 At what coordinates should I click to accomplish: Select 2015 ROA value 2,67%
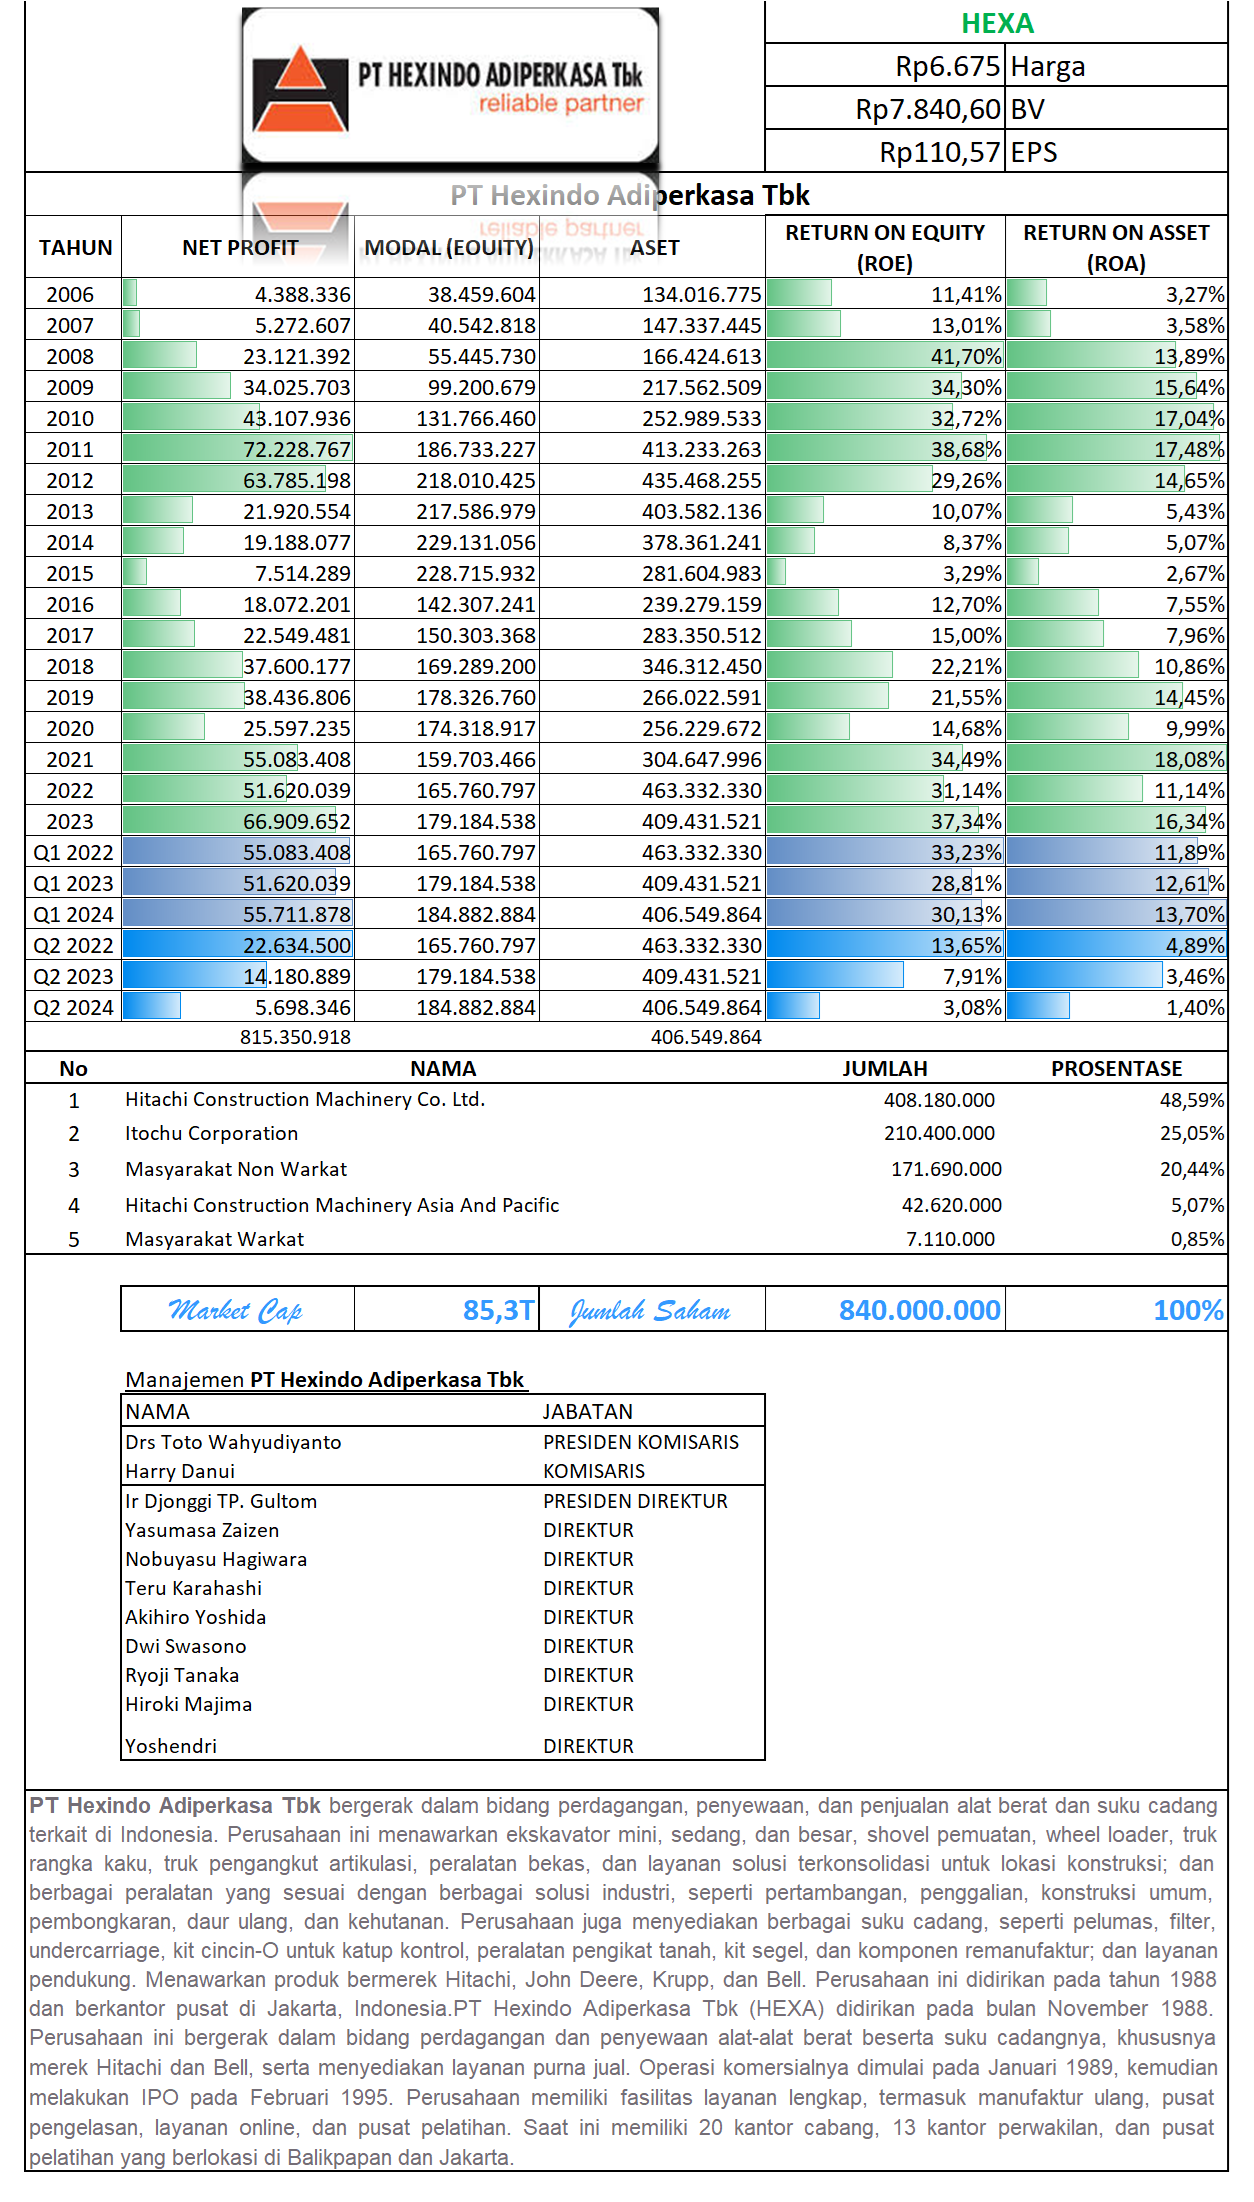tap(1195, 574)
